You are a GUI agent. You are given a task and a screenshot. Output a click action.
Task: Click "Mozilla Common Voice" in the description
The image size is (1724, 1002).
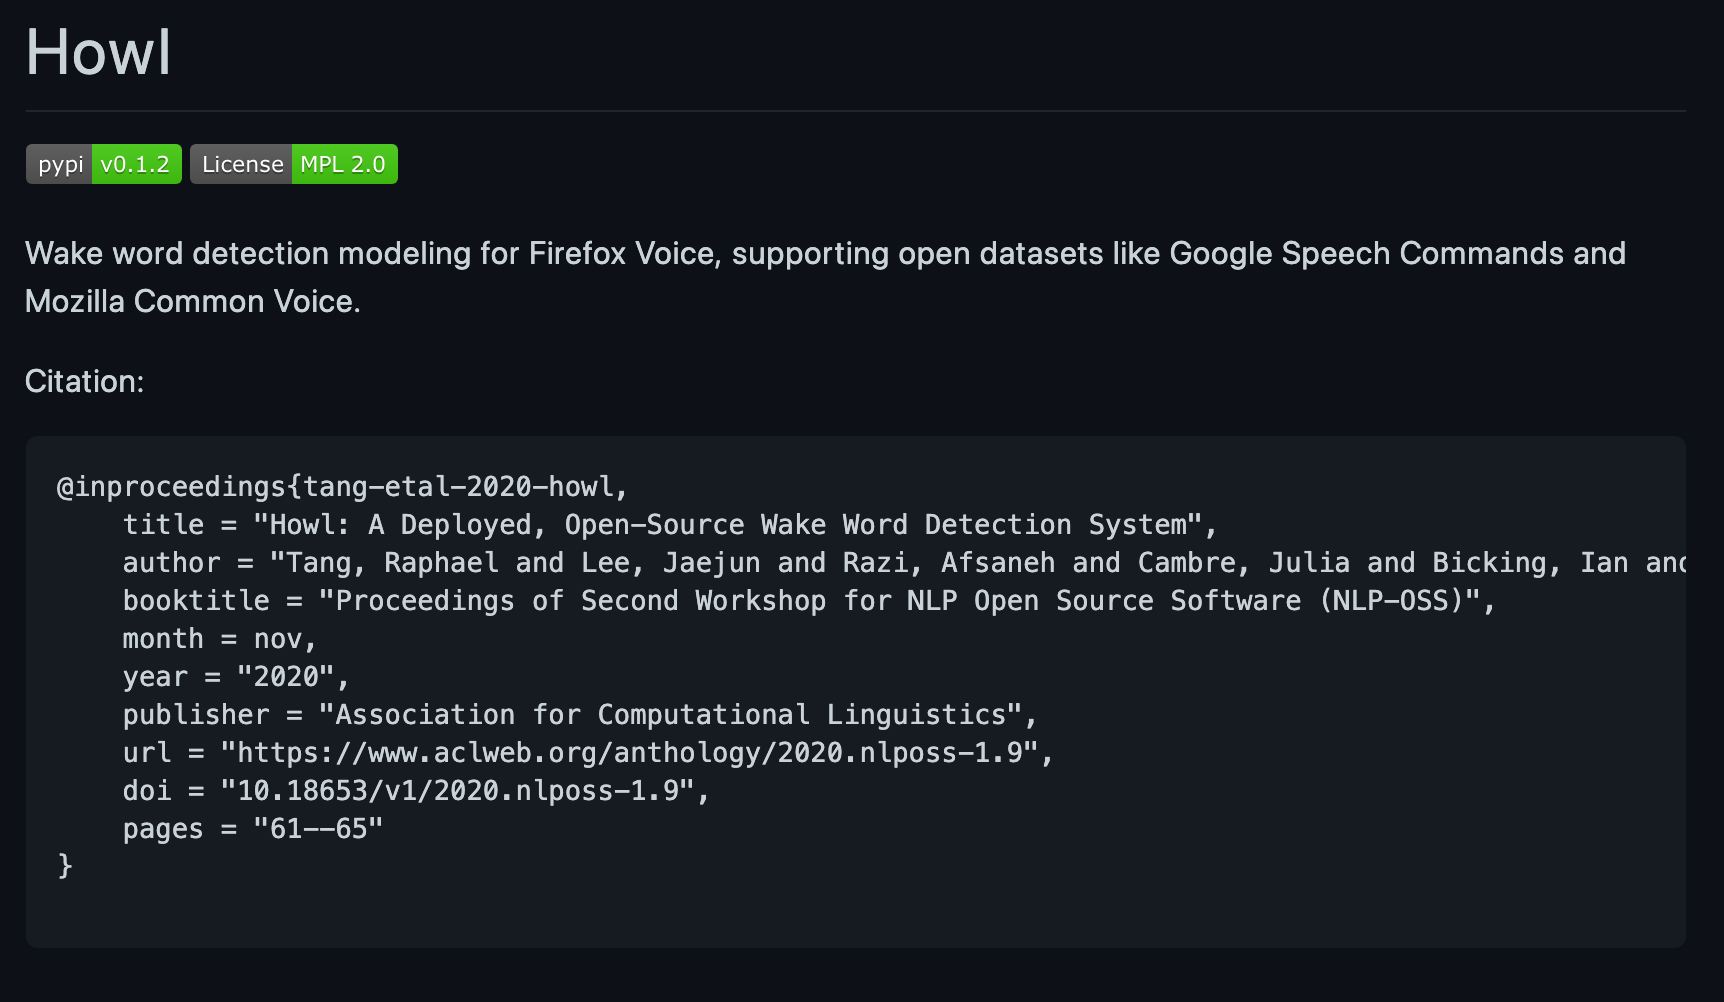point(189,301)
